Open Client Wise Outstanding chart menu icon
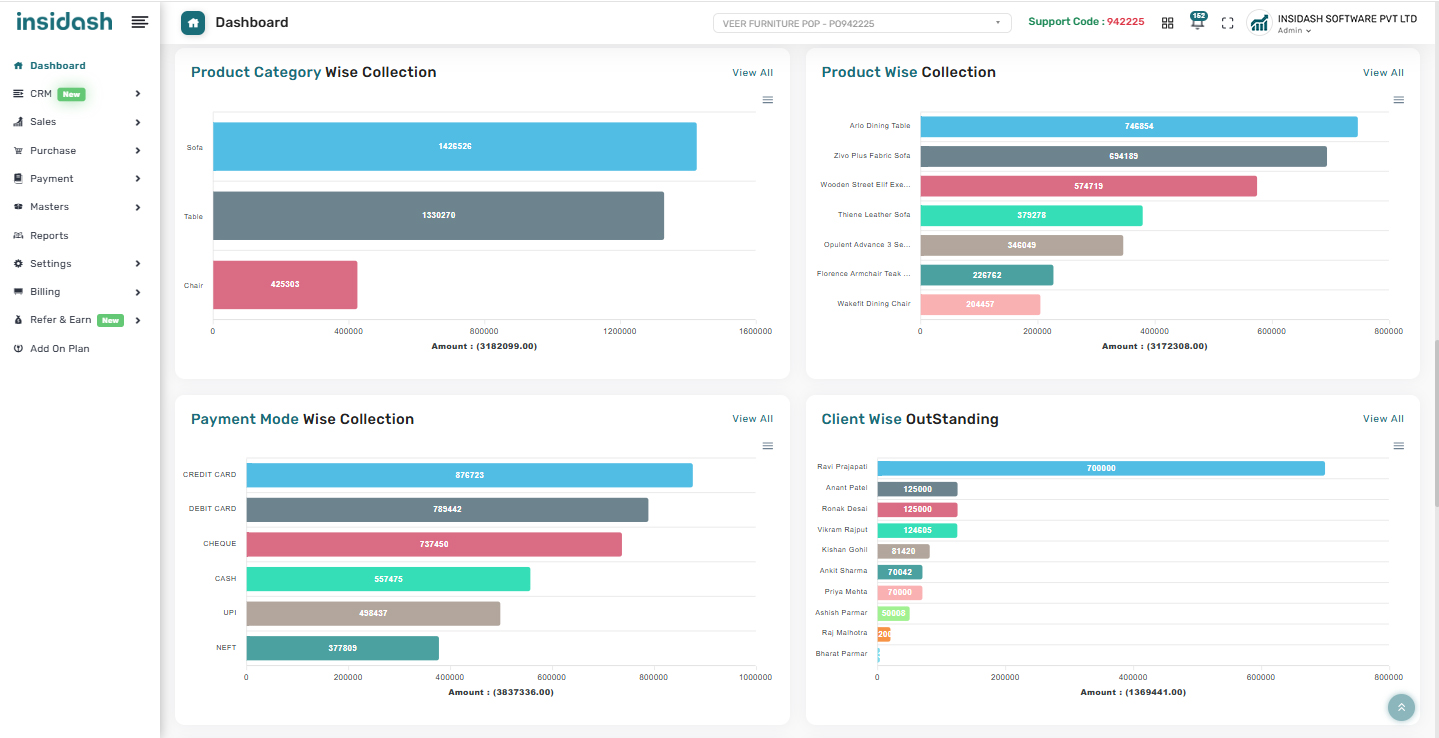The image size is (1439, 738). (x=1399, y=446)
